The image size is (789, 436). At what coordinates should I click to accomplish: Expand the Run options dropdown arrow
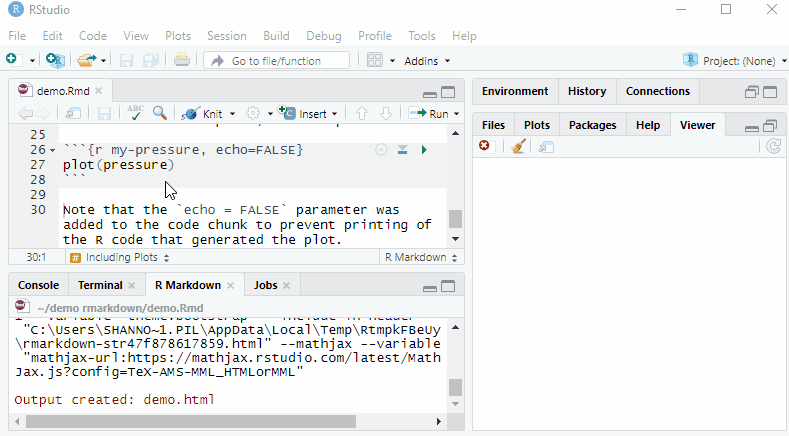[x=456, y=114]
